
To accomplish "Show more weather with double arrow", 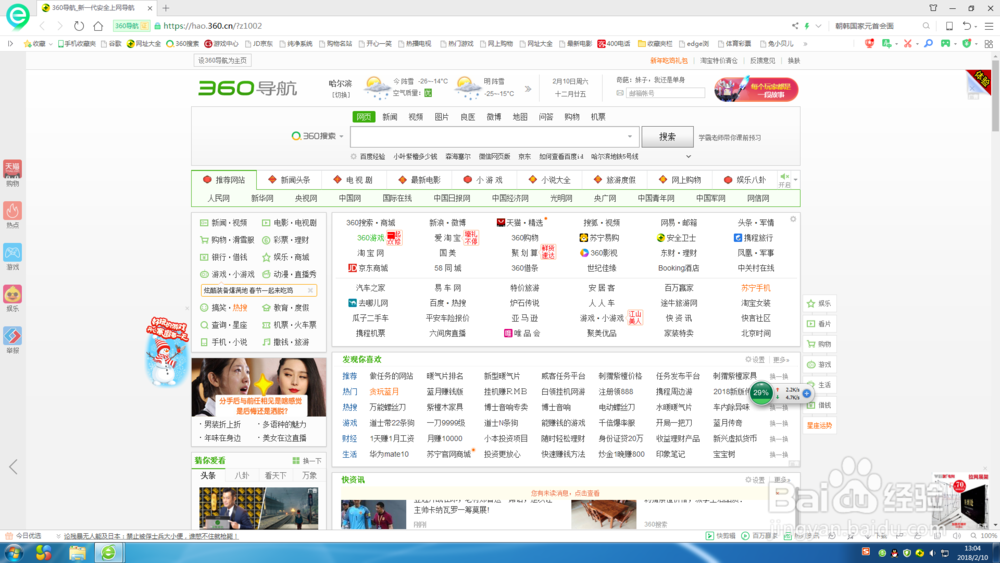I will coord(528,89).
